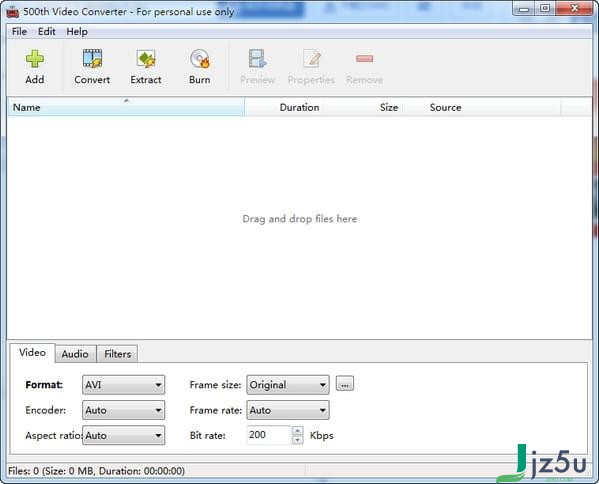Expand the Format dropdown showing AVI
The width and height of the screenshot is (599, 484).
123,385
